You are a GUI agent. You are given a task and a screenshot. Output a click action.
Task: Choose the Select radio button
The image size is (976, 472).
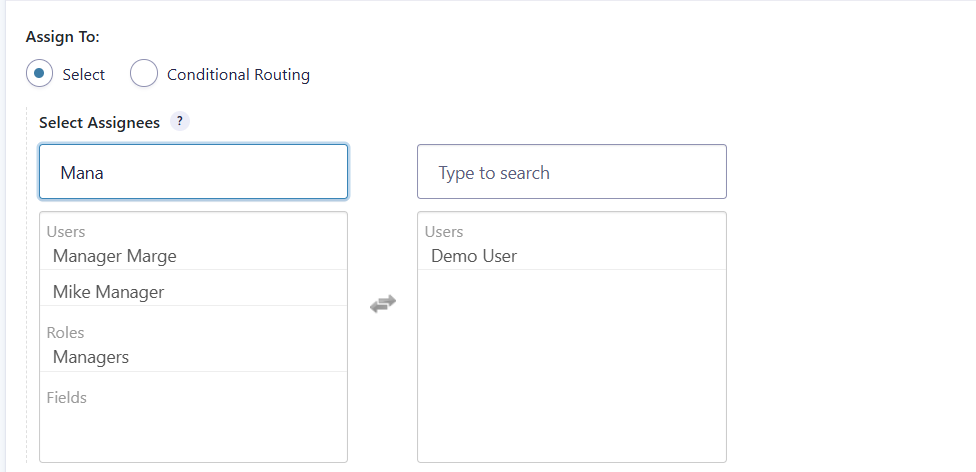tap(40, 74)
